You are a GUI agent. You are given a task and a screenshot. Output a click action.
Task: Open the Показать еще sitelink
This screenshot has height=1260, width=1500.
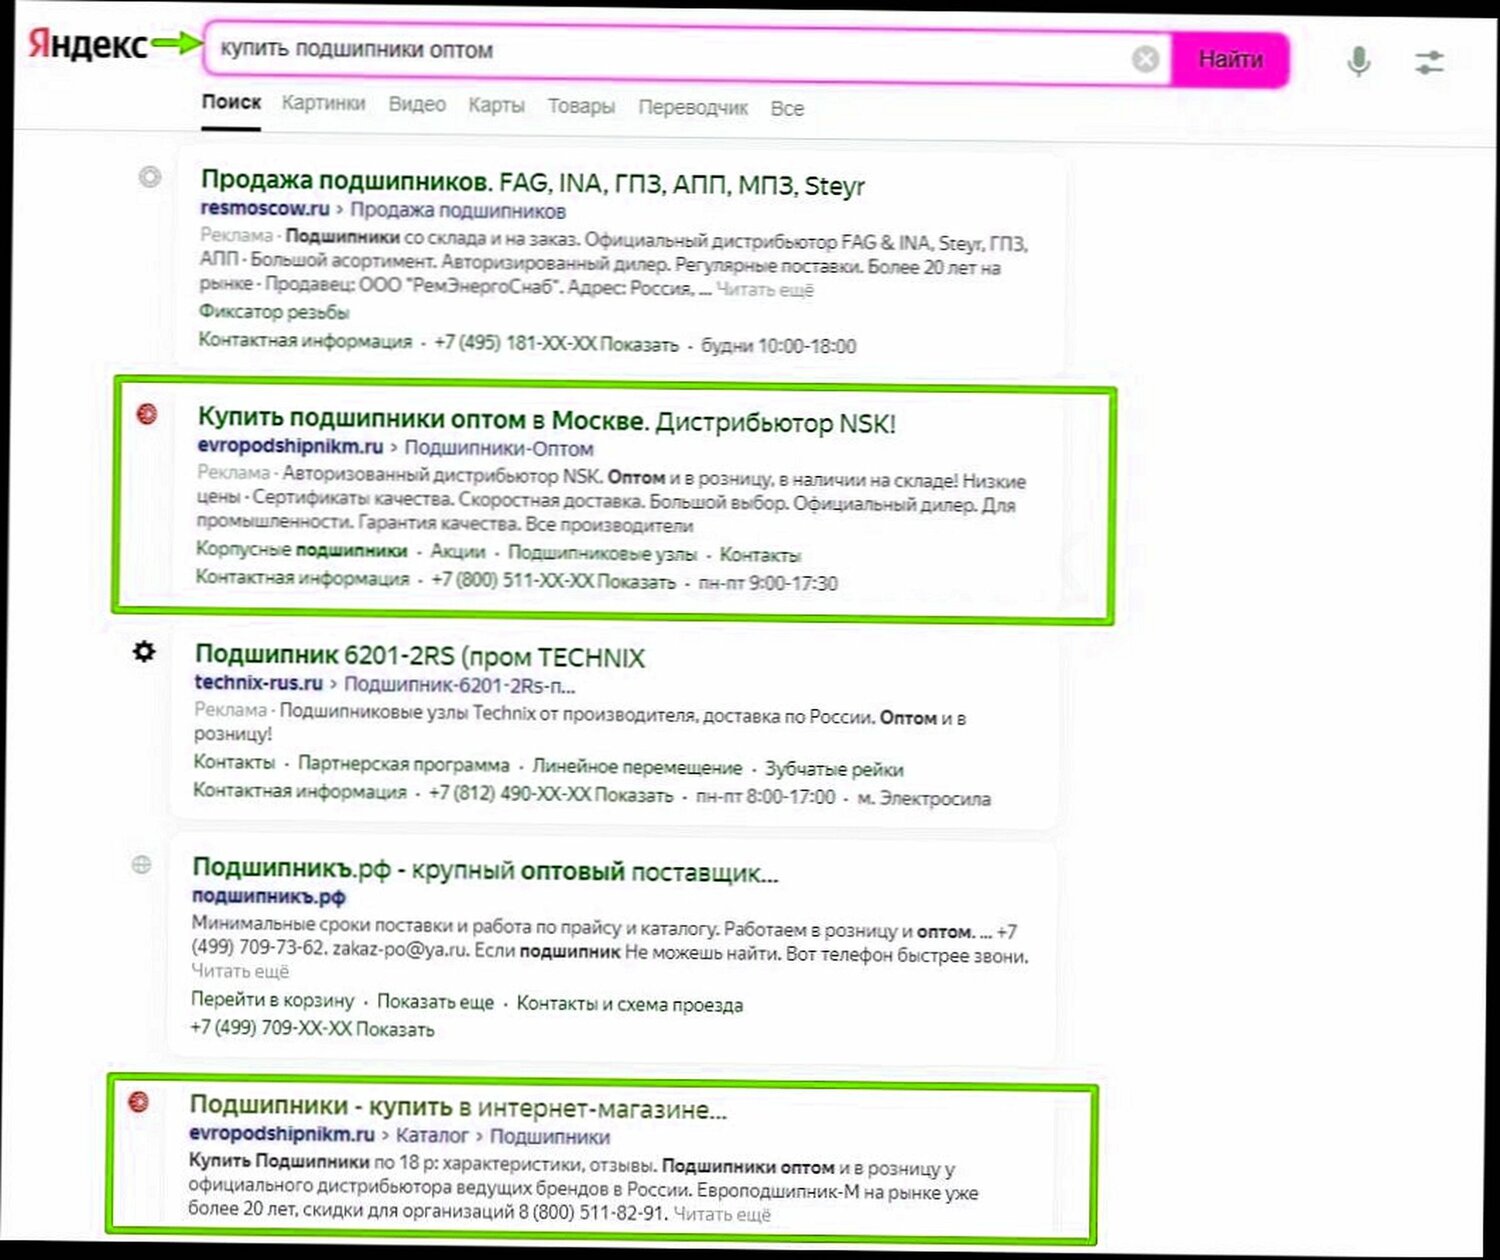pyautogui.click(x=435, y=1002)
